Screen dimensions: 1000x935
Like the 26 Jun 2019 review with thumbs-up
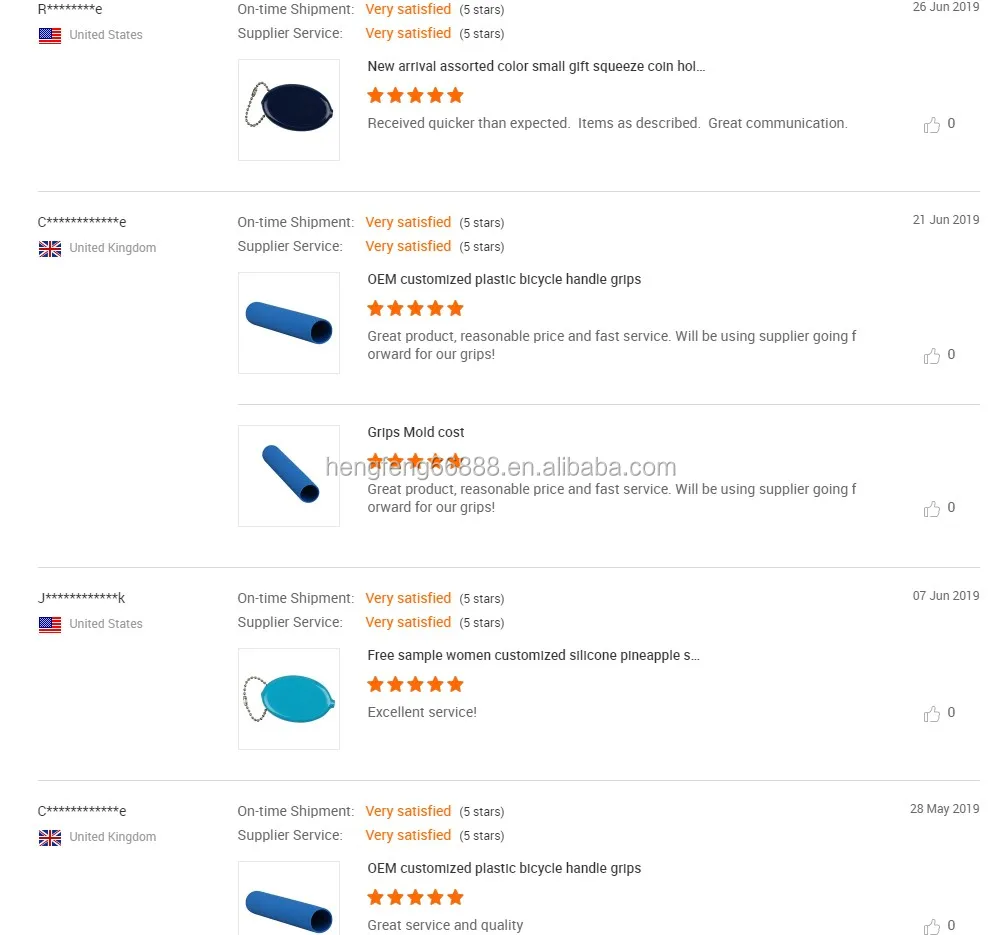(932, 125)
